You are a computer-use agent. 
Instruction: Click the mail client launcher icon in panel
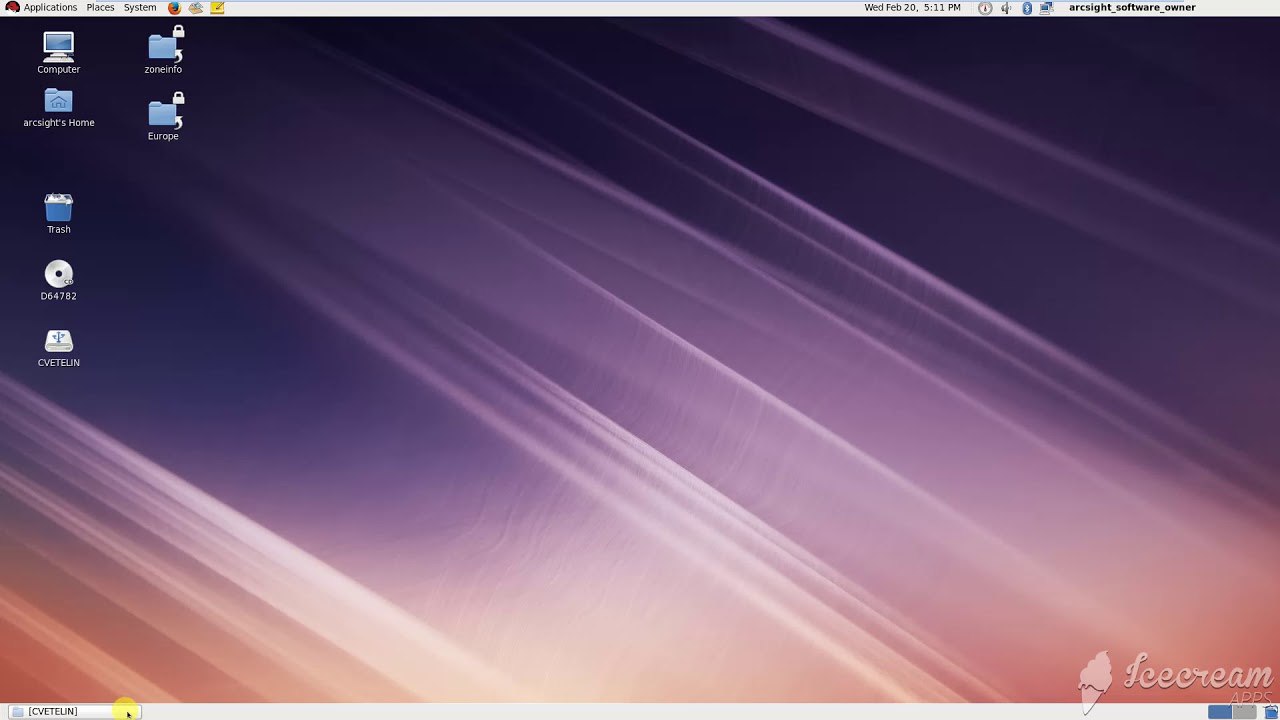[x=196, y=7]
